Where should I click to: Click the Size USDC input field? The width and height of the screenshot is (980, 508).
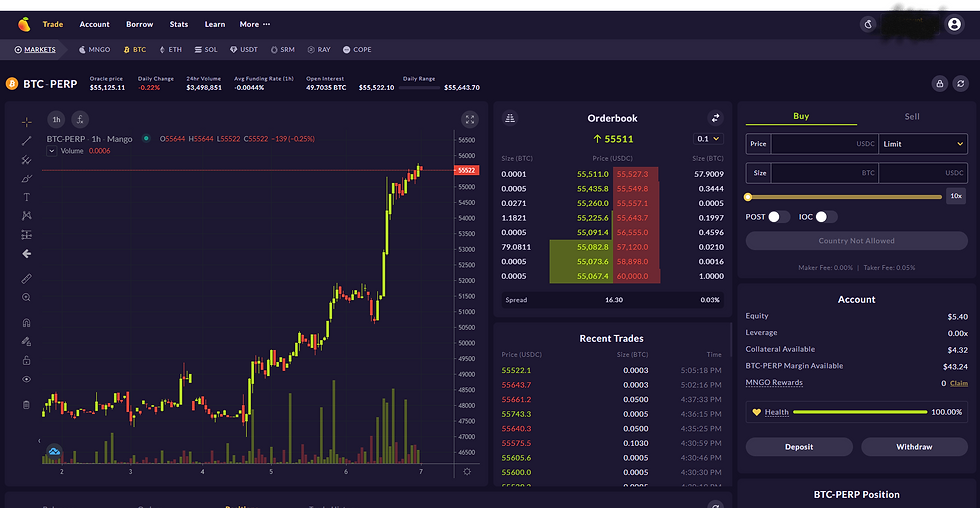point(923,173)
